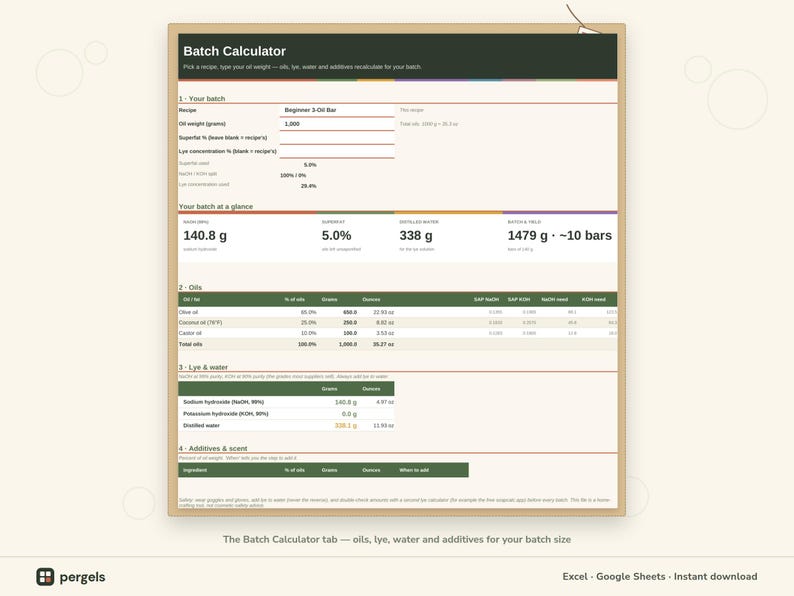Click the 'Castor oil' row name
The image size is (794, 596).
click(x=190, y=333)
